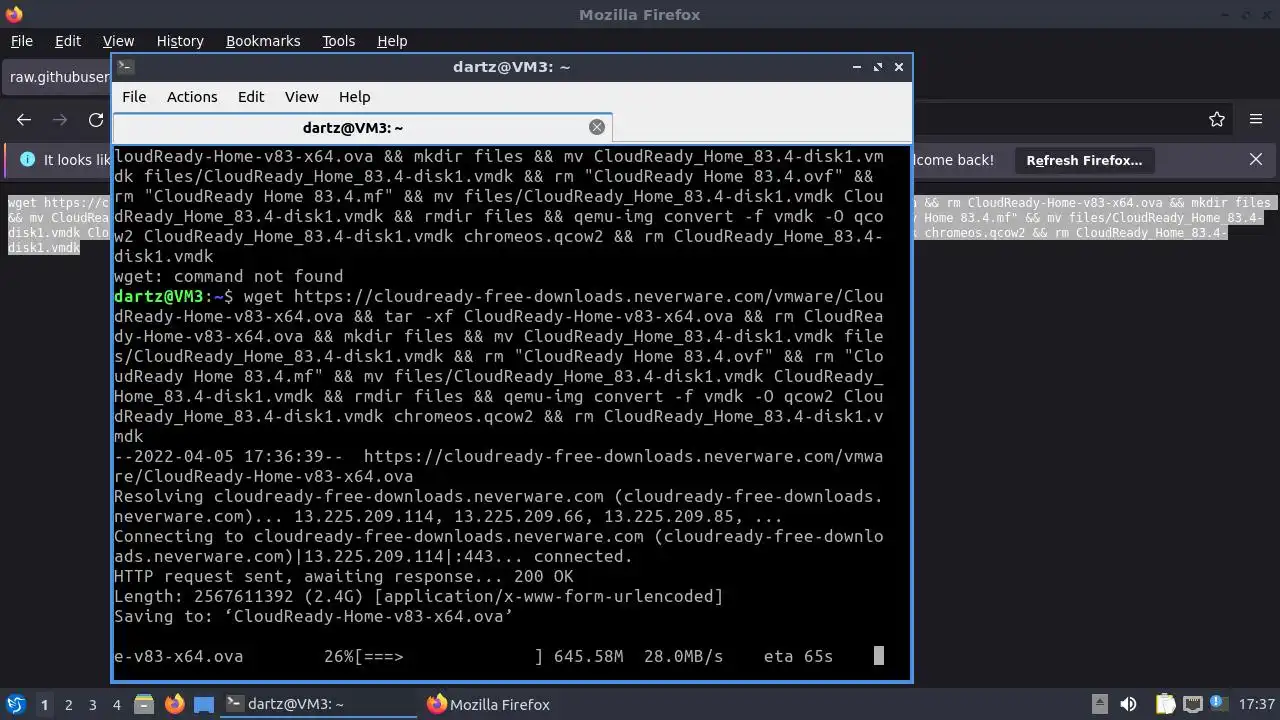
Task: Select the dartz@VM3 terminal tab
Action: point(362,127)
